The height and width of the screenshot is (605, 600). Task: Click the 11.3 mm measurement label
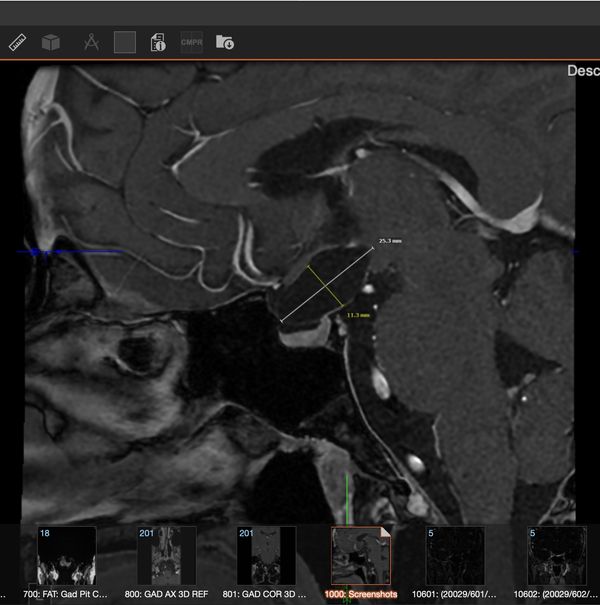[x=358, y=315]
